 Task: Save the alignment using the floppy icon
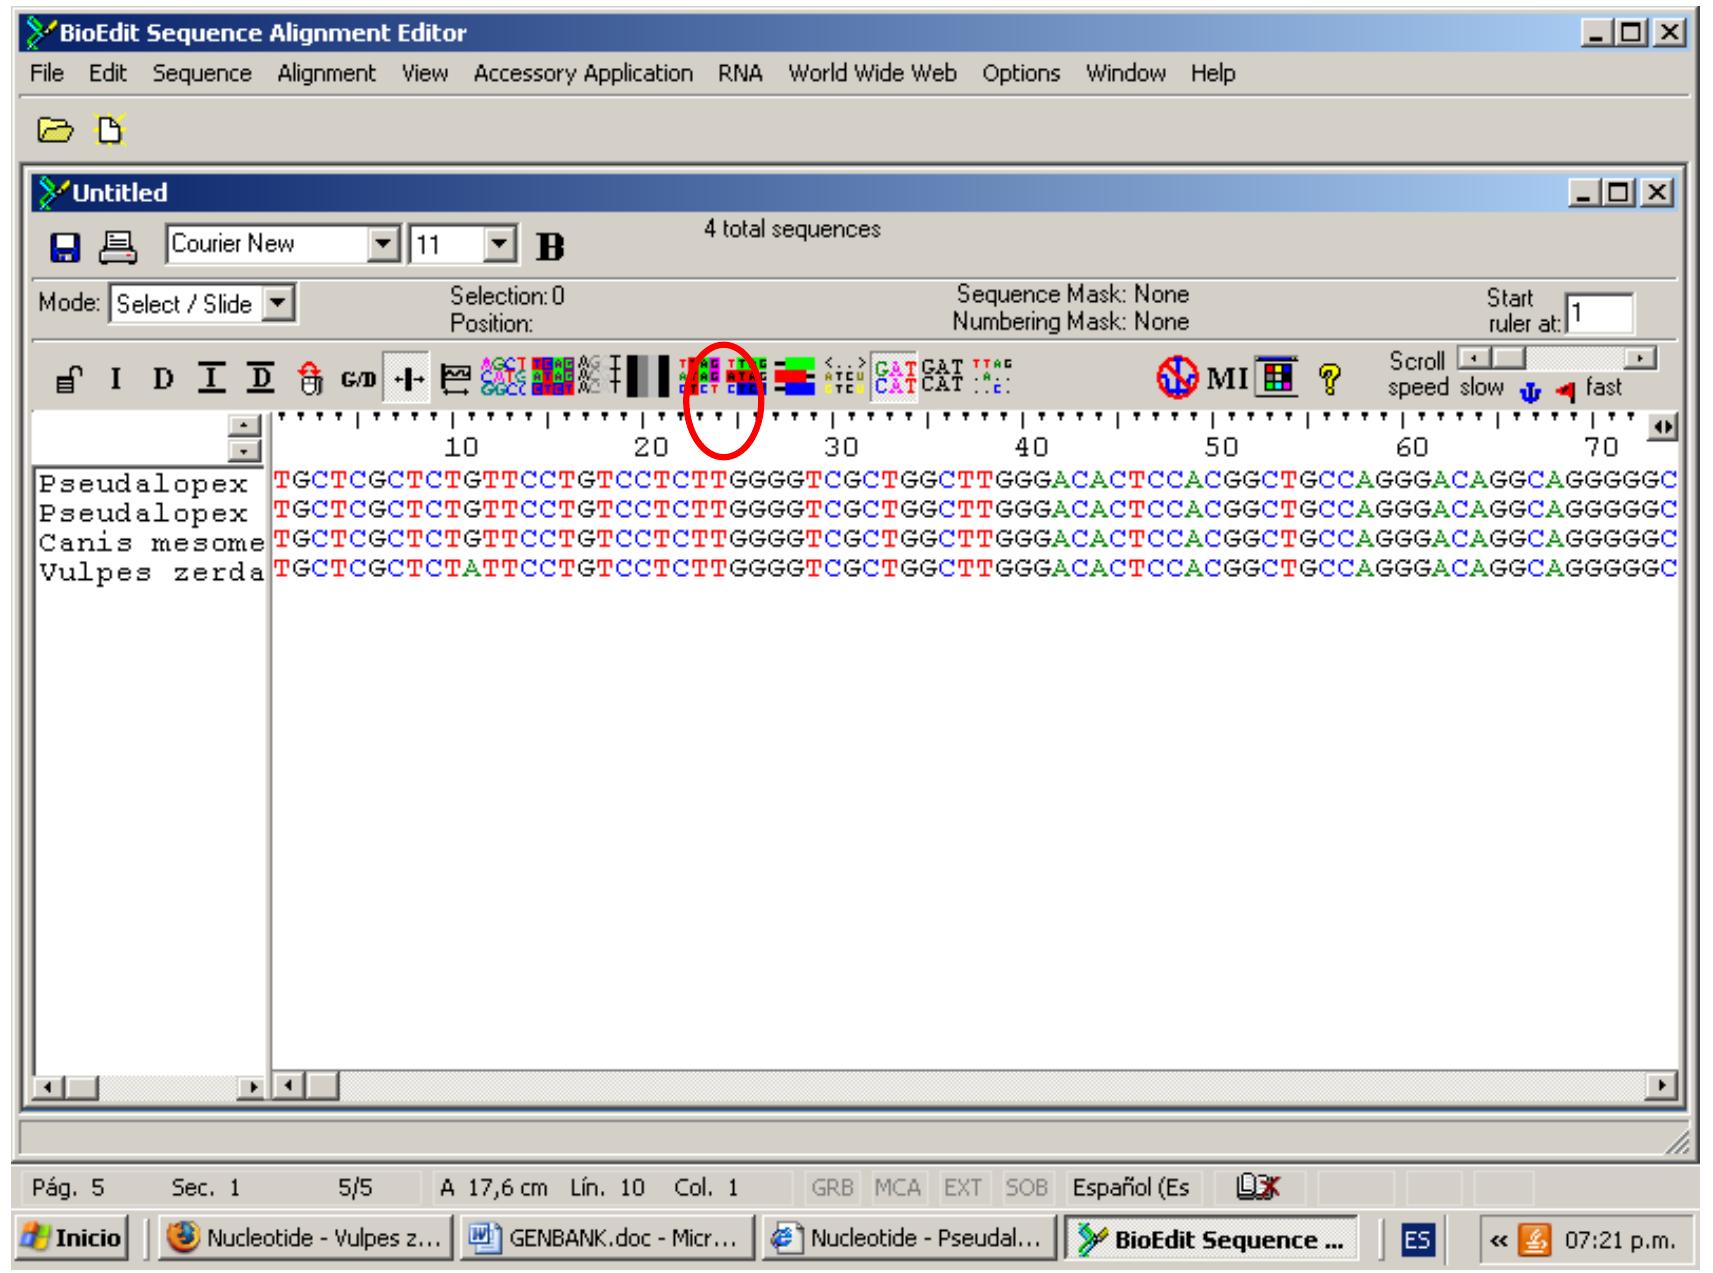[66, 246]
